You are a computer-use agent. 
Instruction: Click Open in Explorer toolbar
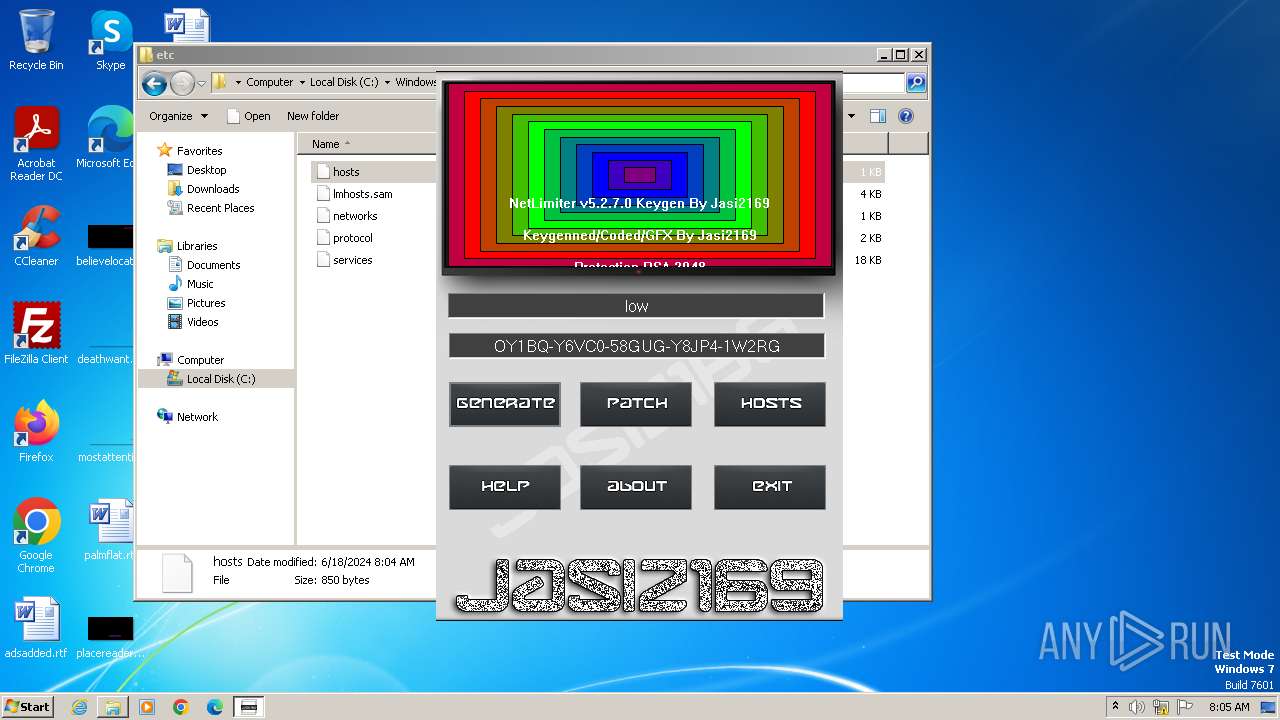click(248, 116)
